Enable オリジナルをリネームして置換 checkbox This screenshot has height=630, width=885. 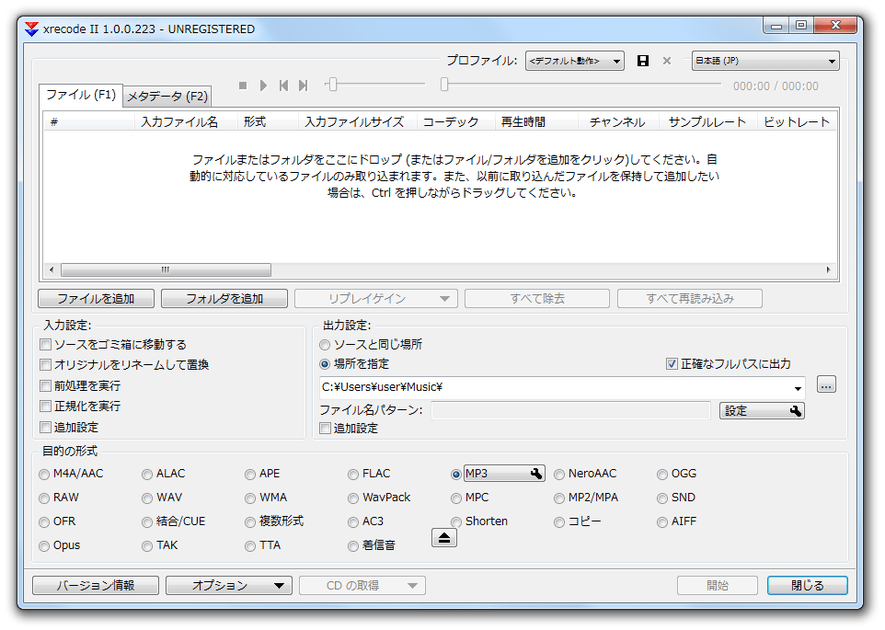pyautogui.click(x=46, y=365)
